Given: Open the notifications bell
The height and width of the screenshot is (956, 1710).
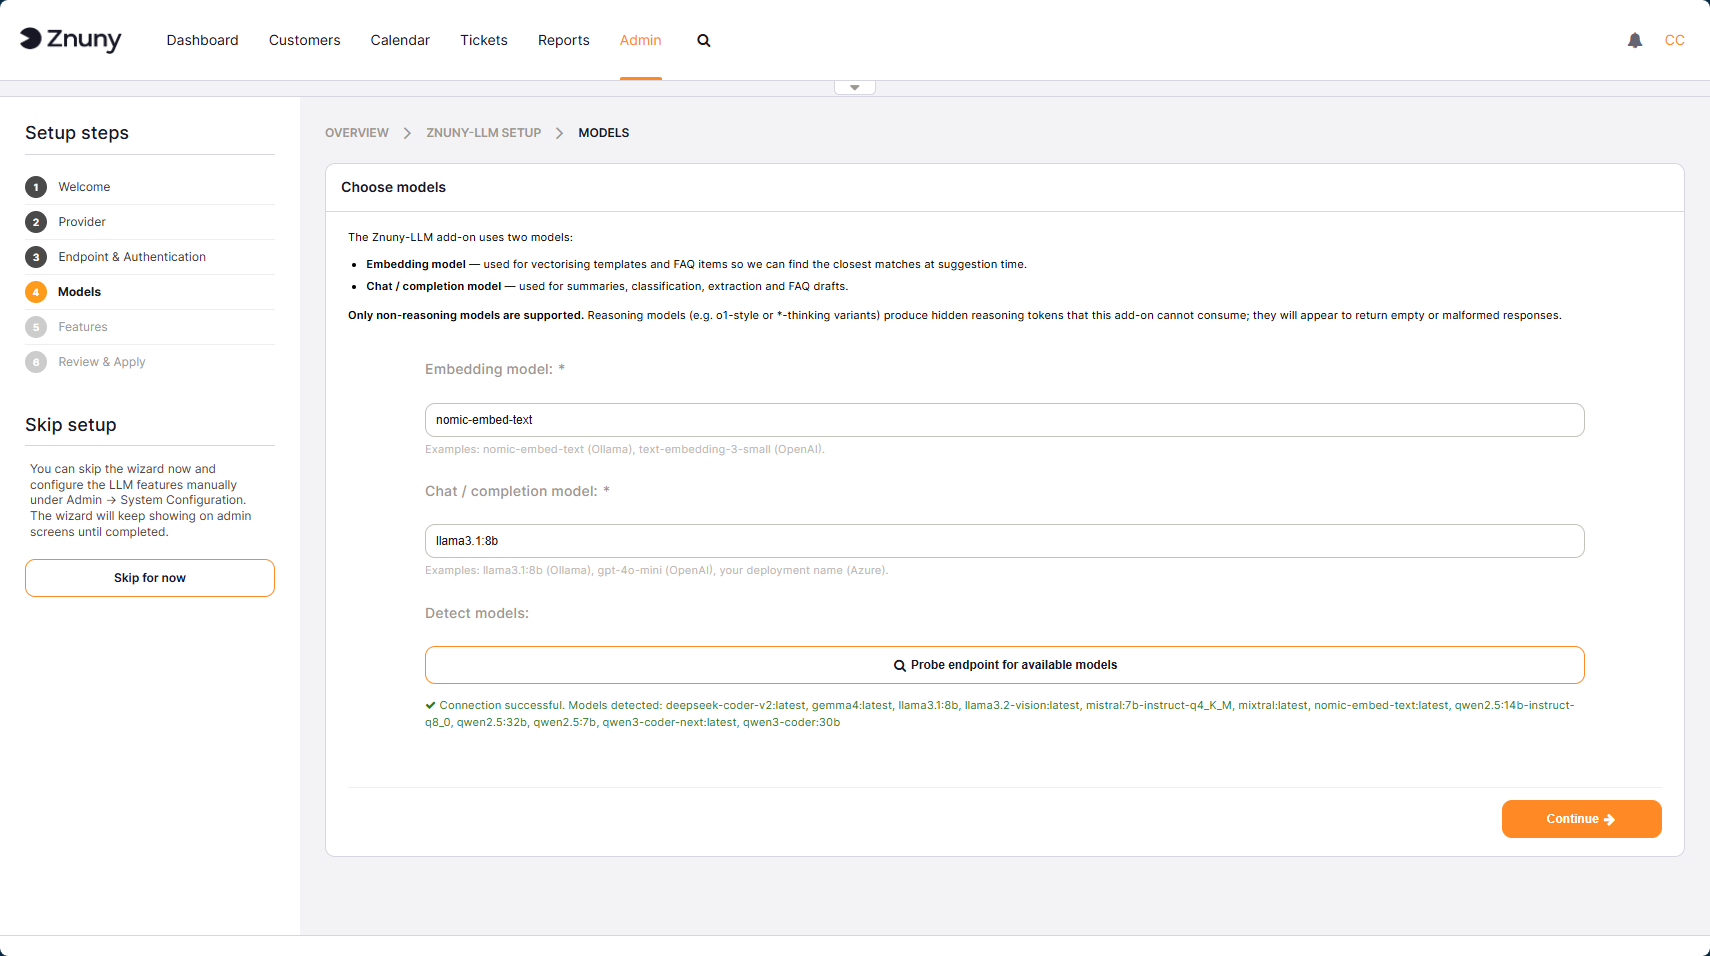Looking at the screenshot, I should [x=1635, y=40].
